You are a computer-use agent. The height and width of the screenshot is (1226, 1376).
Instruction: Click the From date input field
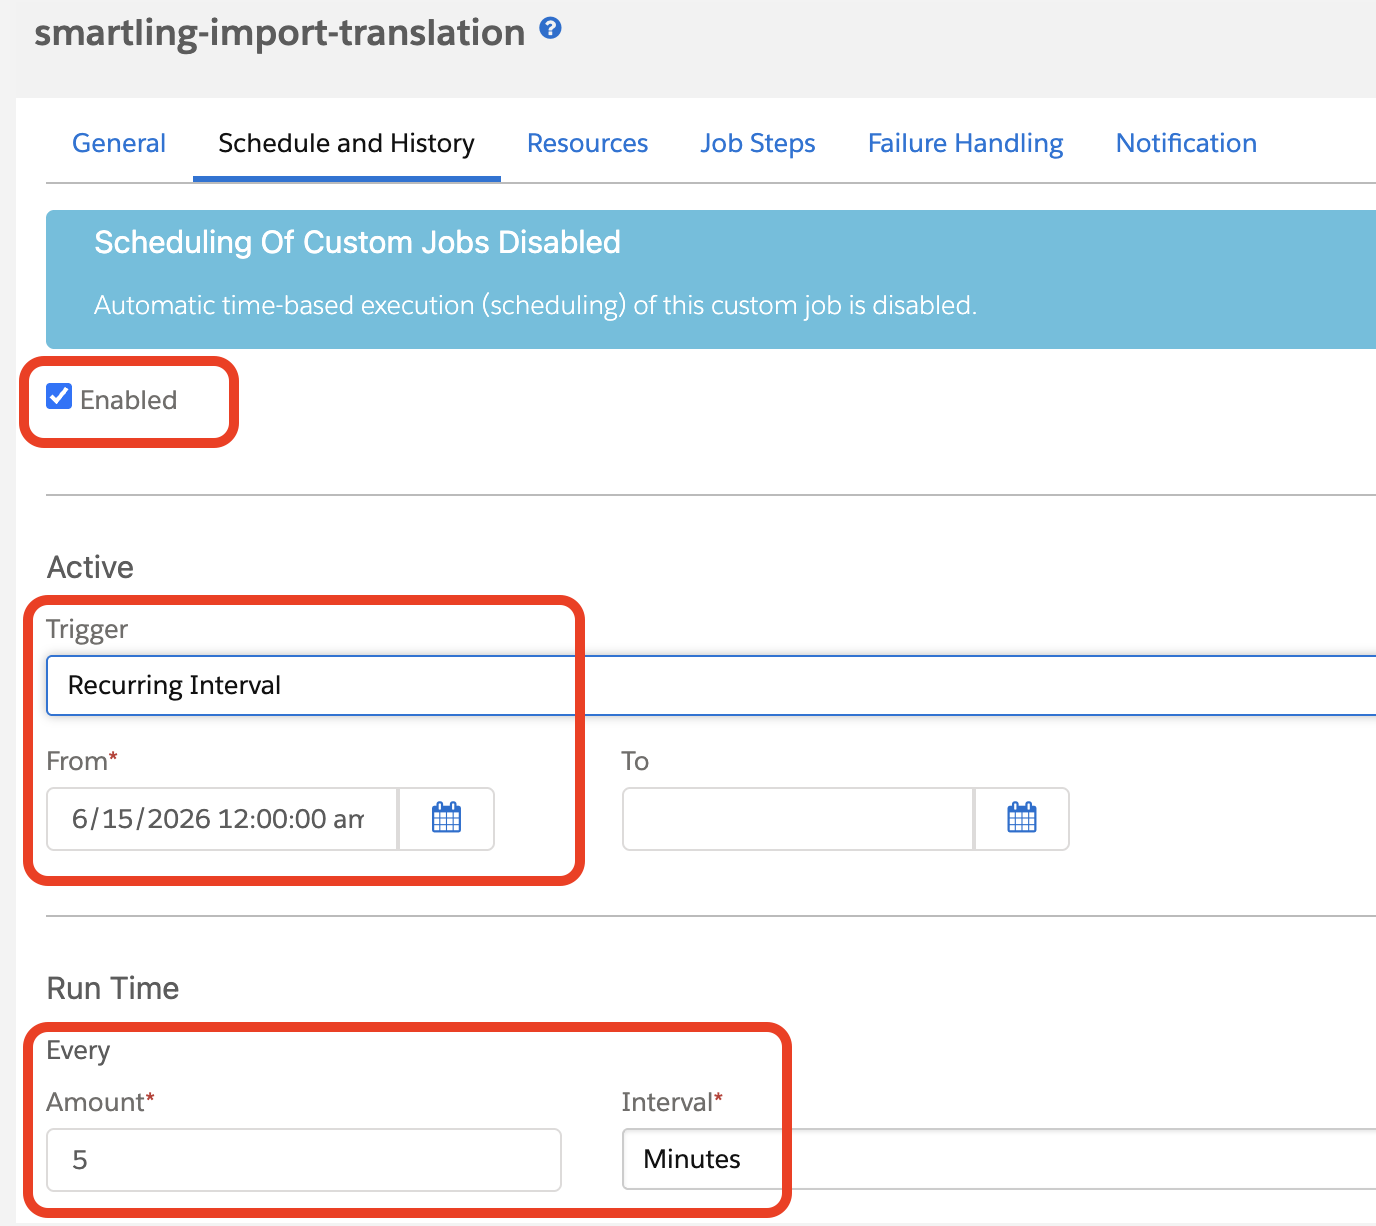[x=222, y=819]
